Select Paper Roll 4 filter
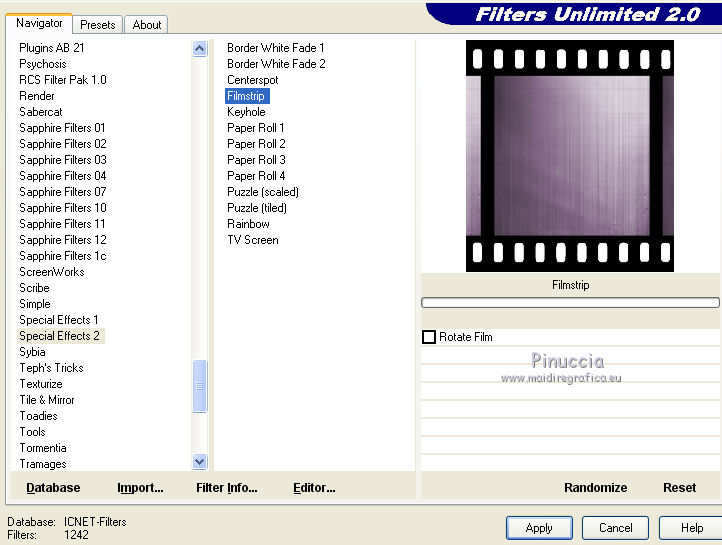 256,176
